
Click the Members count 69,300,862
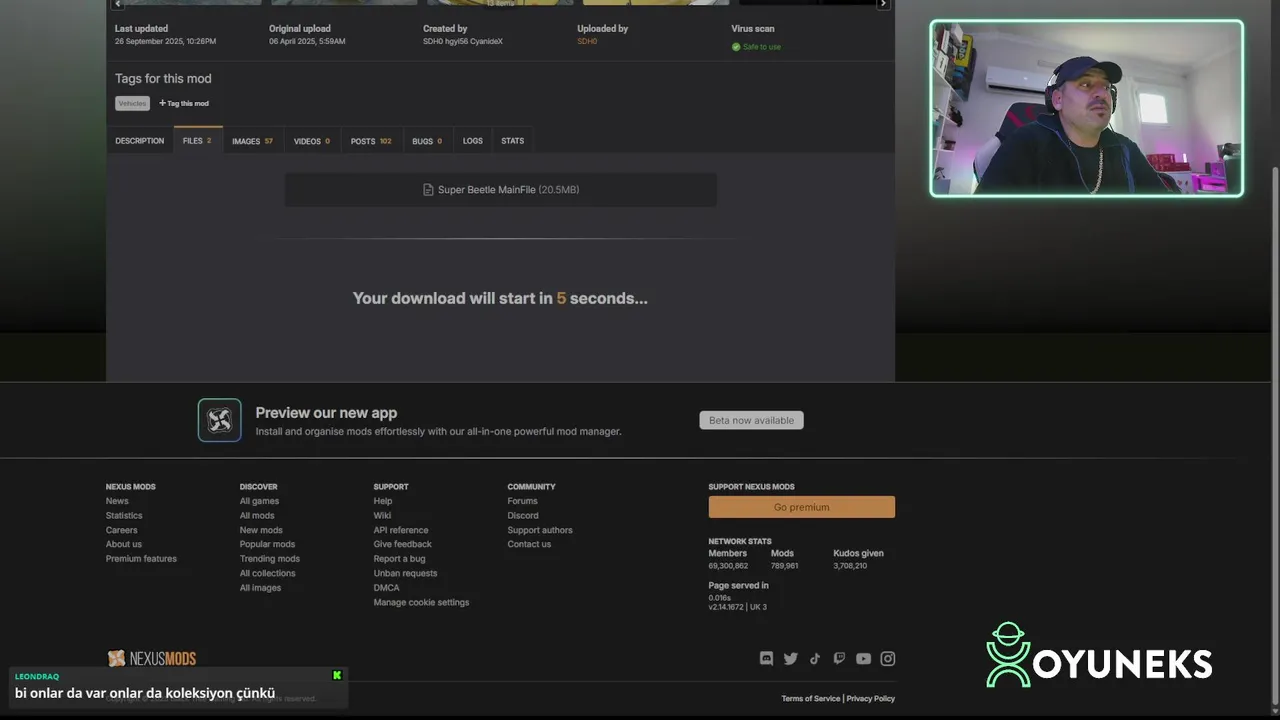(x=728, y=566)
